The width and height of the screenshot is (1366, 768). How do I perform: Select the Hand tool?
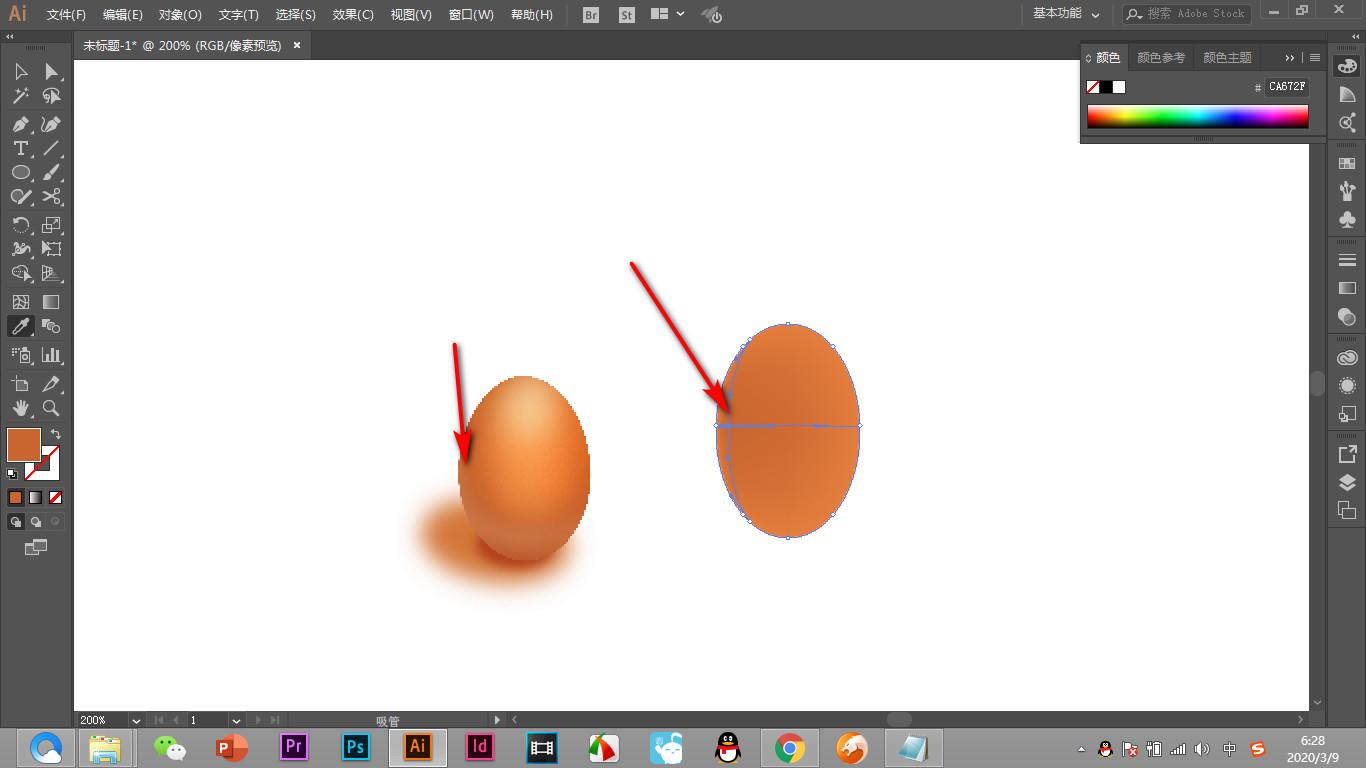[20, 408]
